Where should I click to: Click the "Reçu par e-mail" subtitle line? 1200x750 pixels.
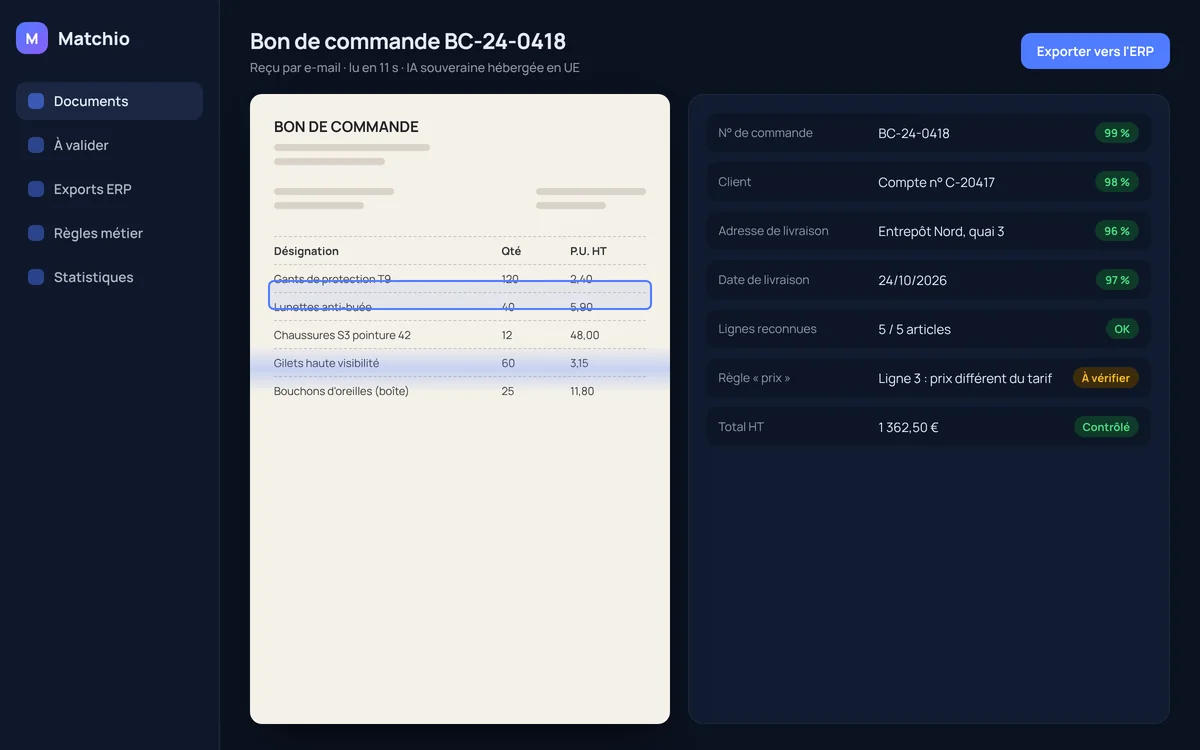click(x=415, y=68)
